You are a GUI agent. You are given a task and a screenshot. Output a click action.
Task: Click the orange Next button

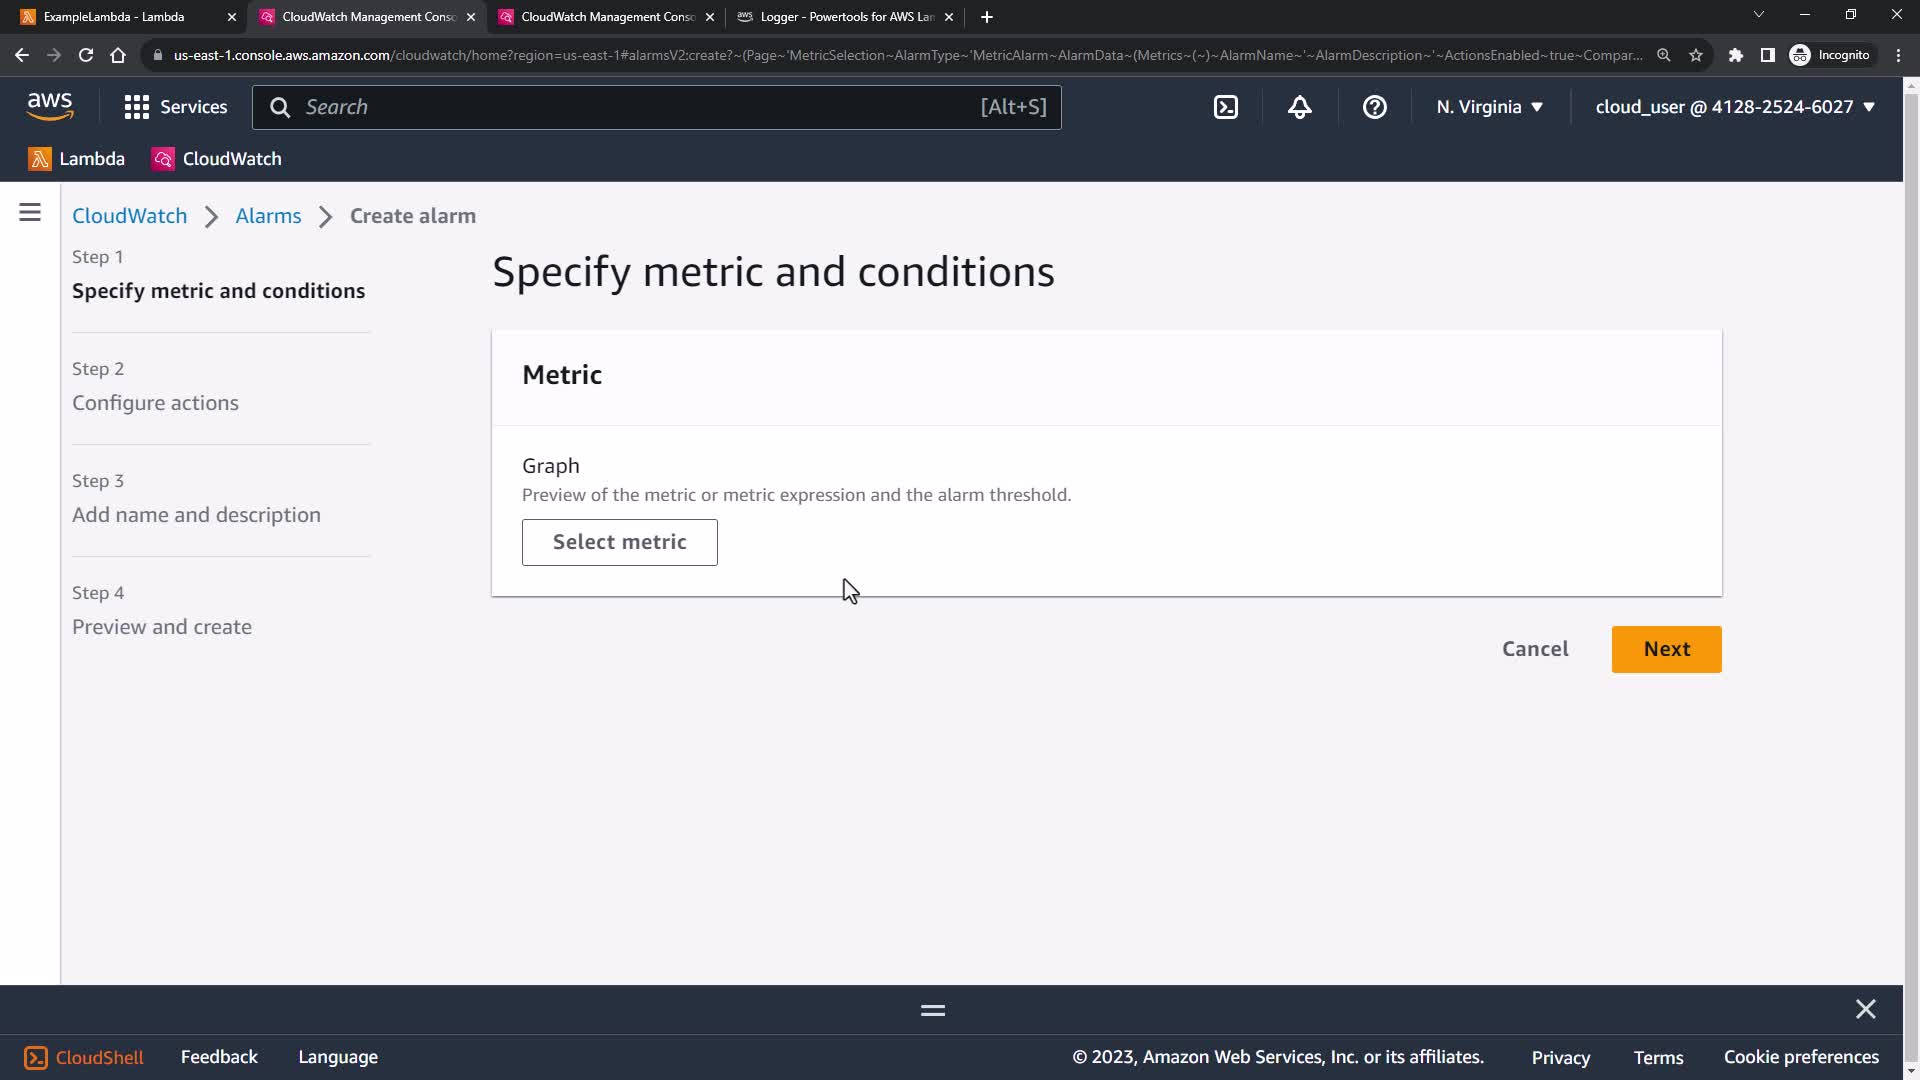coord(1666,649)
